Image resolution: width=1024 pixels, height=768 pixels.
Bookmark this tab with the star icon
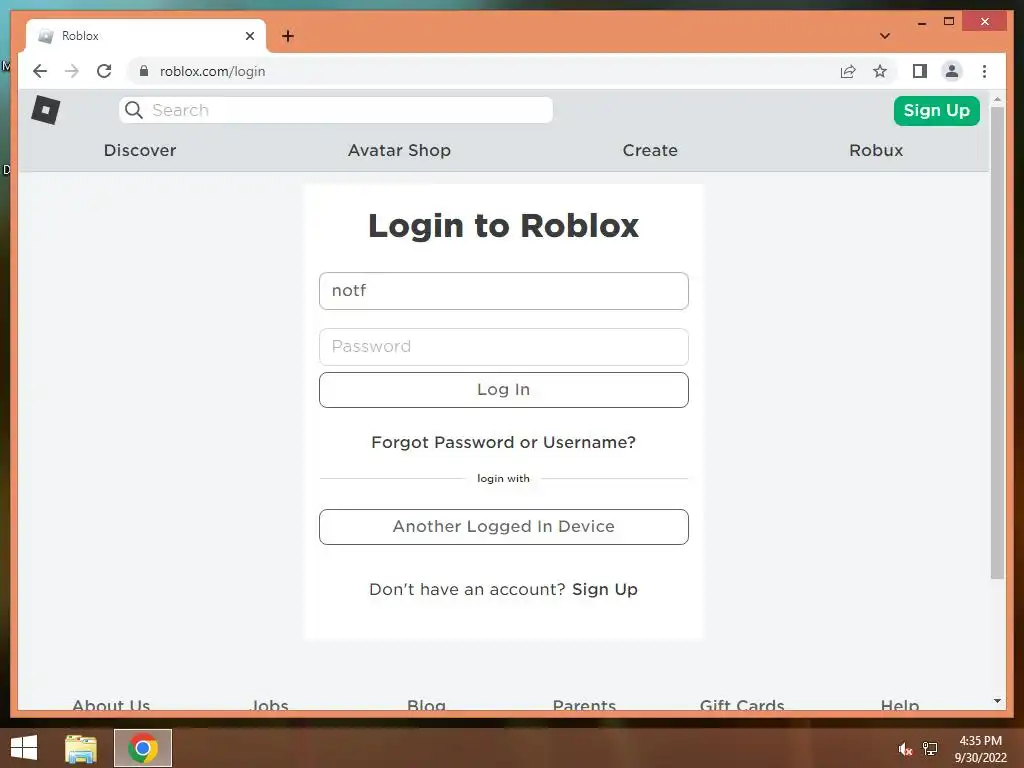pos(880,71)
